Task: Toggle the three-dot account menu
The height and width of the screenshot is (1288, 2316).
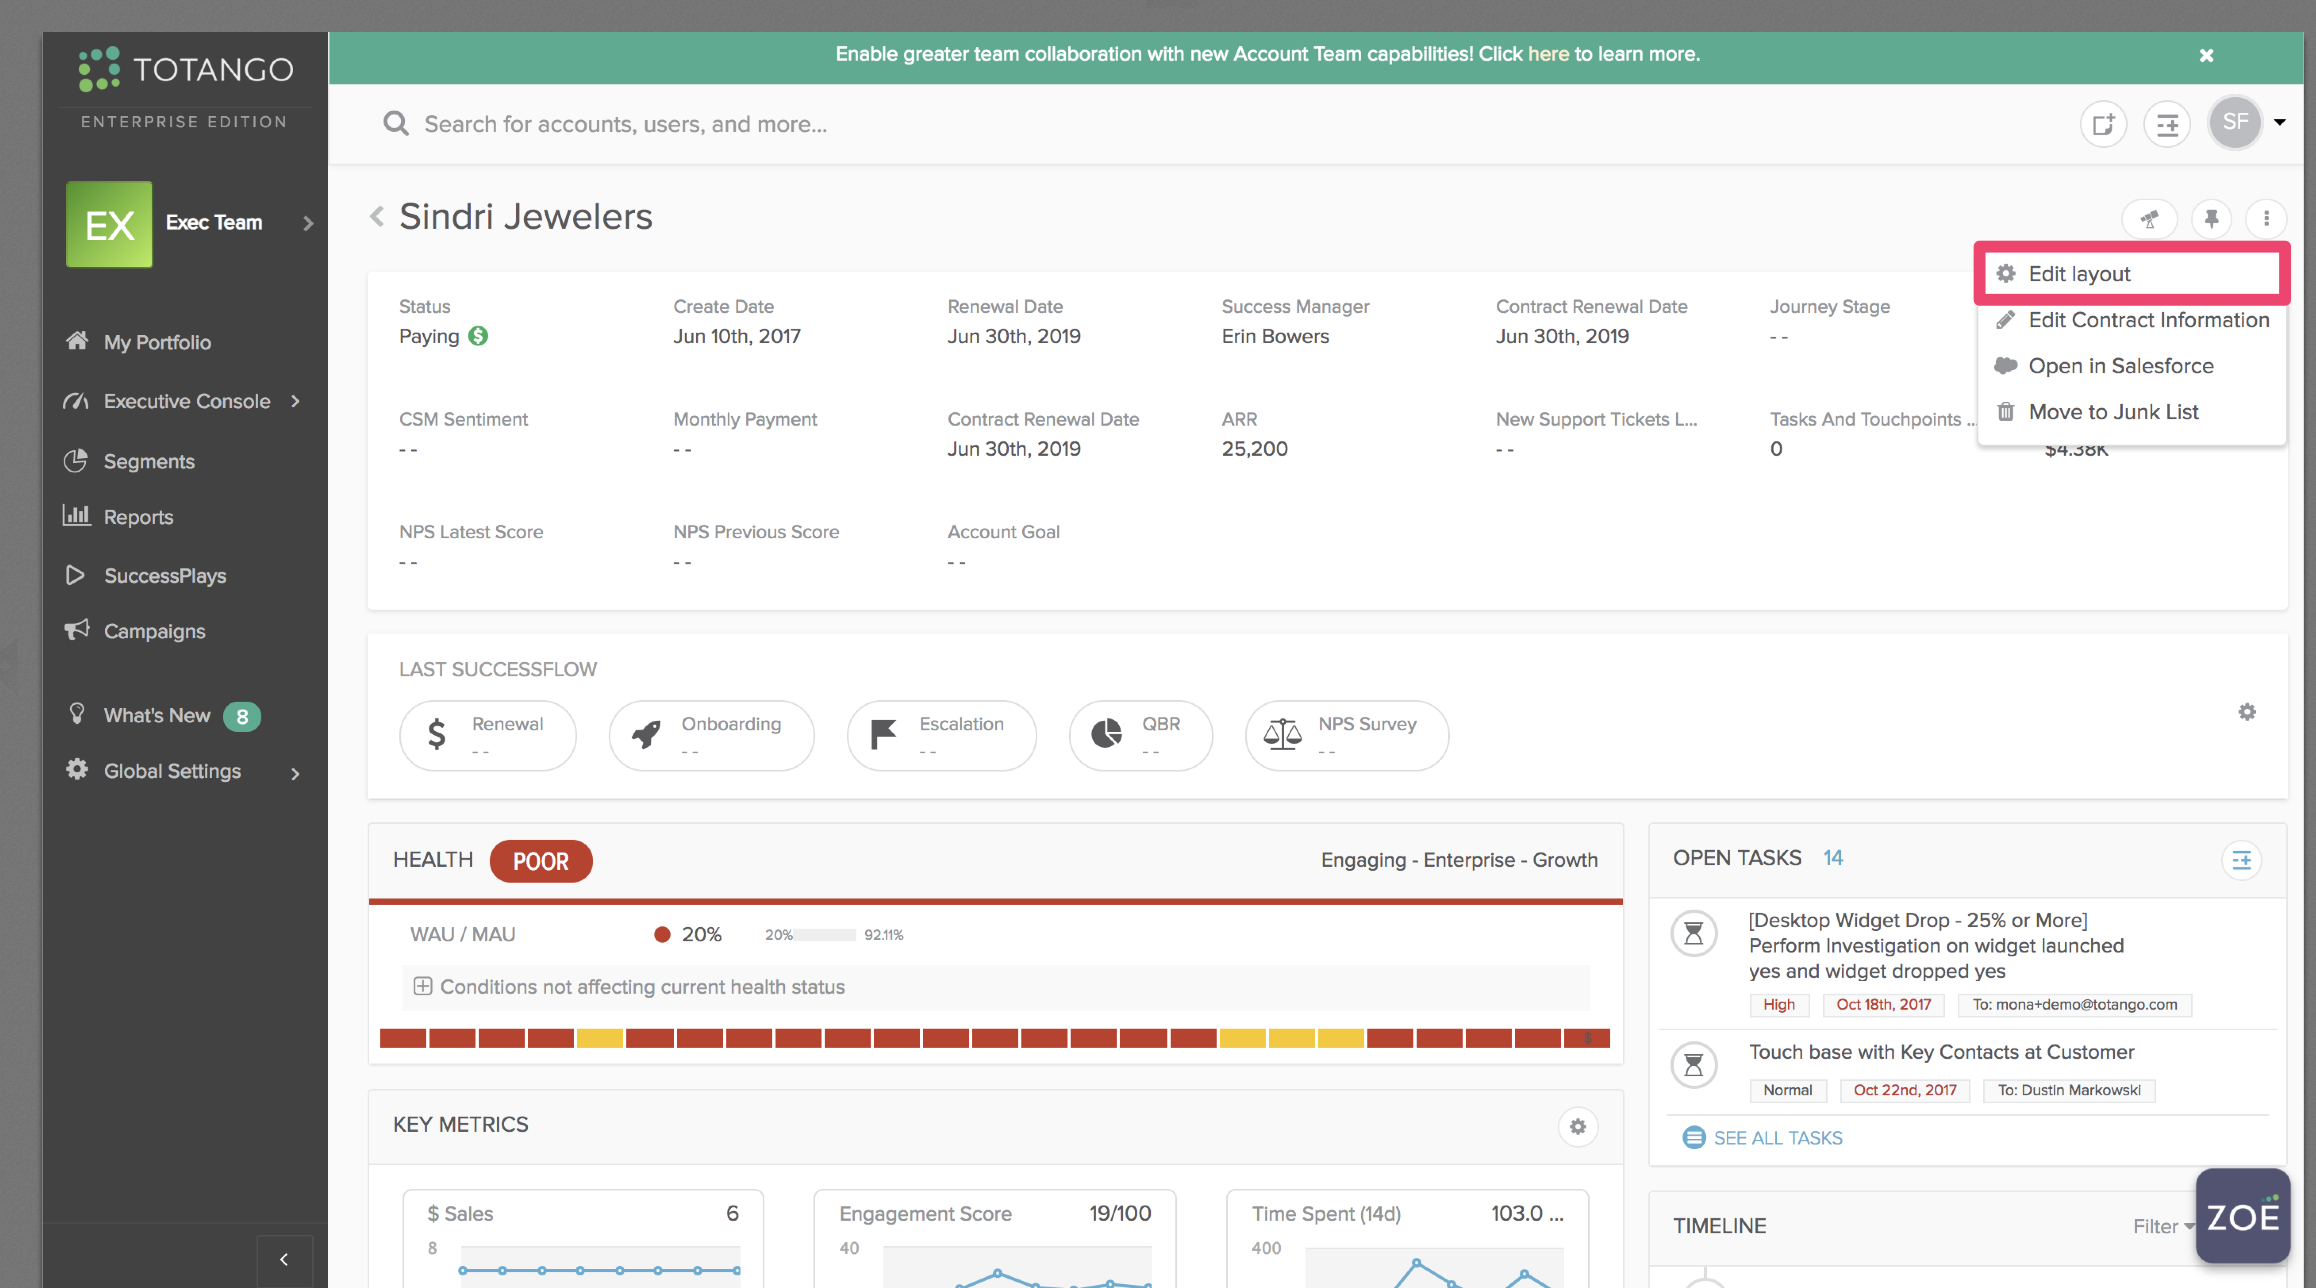Action: [x=2266, y=218]
